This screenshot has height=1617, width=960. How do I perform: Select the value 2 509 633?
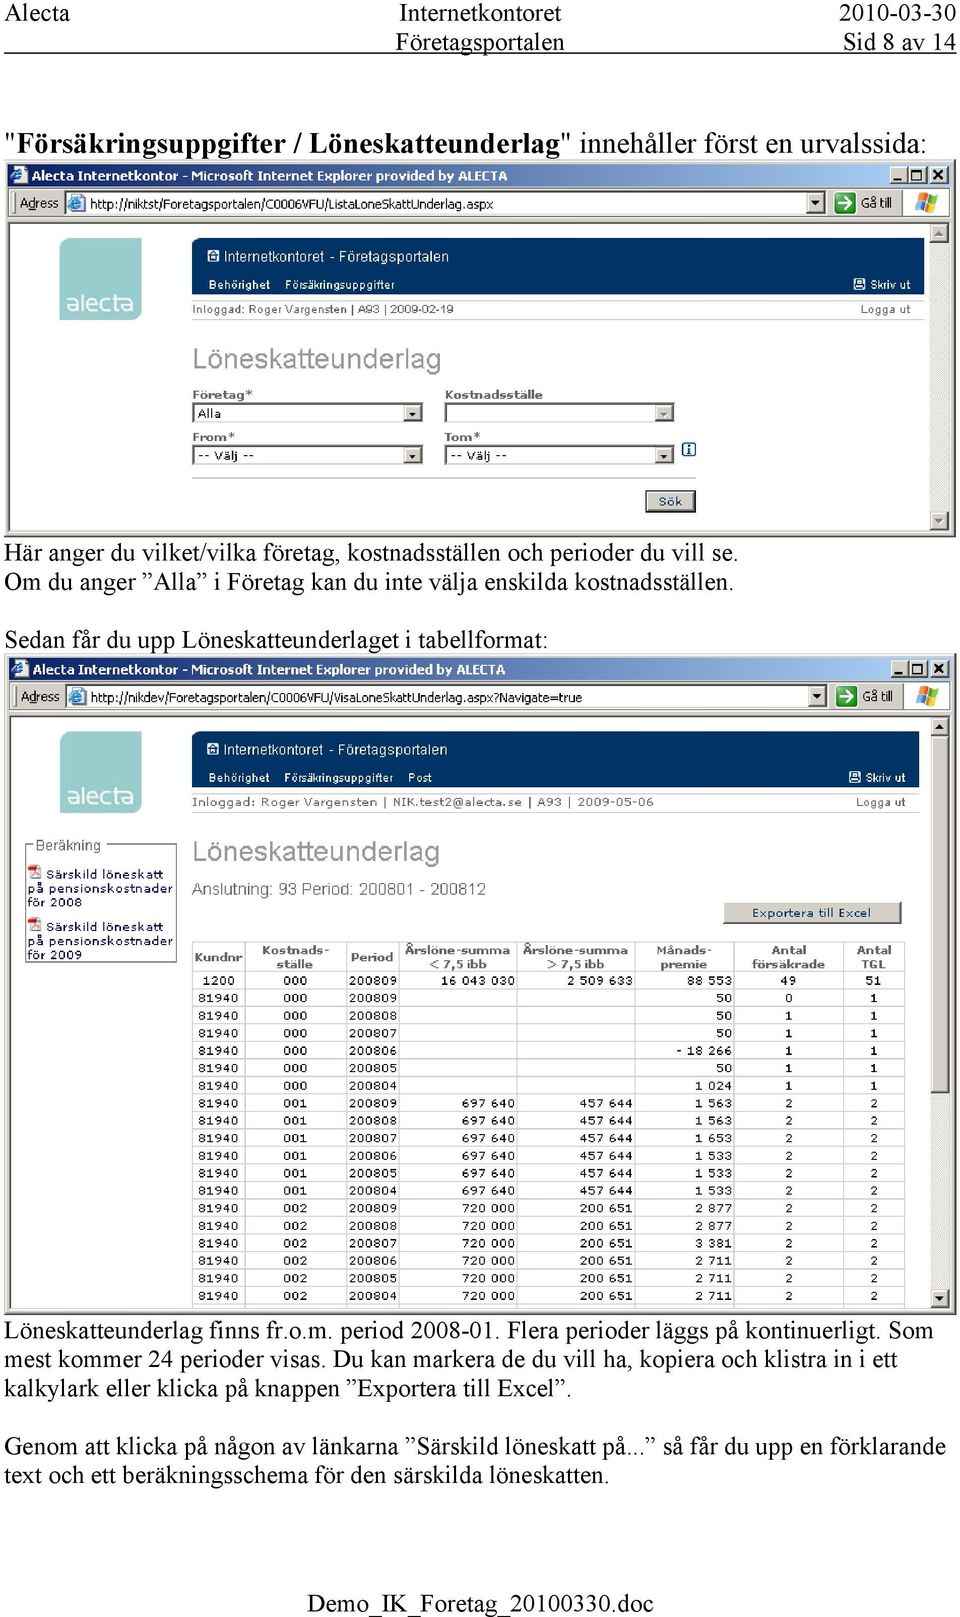pos(600,981)
